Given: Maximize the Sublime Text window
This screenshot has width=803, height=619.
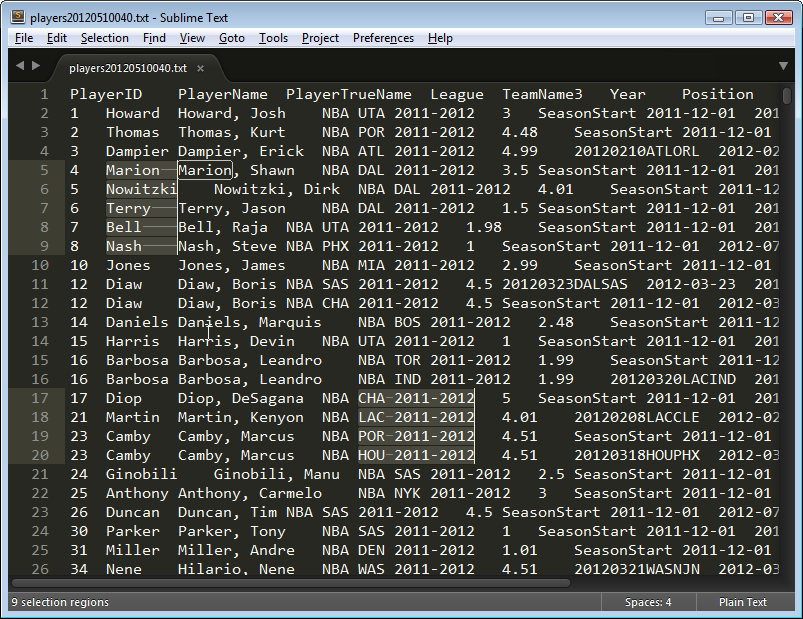Looking at the screenshot, I should (747, 17).
